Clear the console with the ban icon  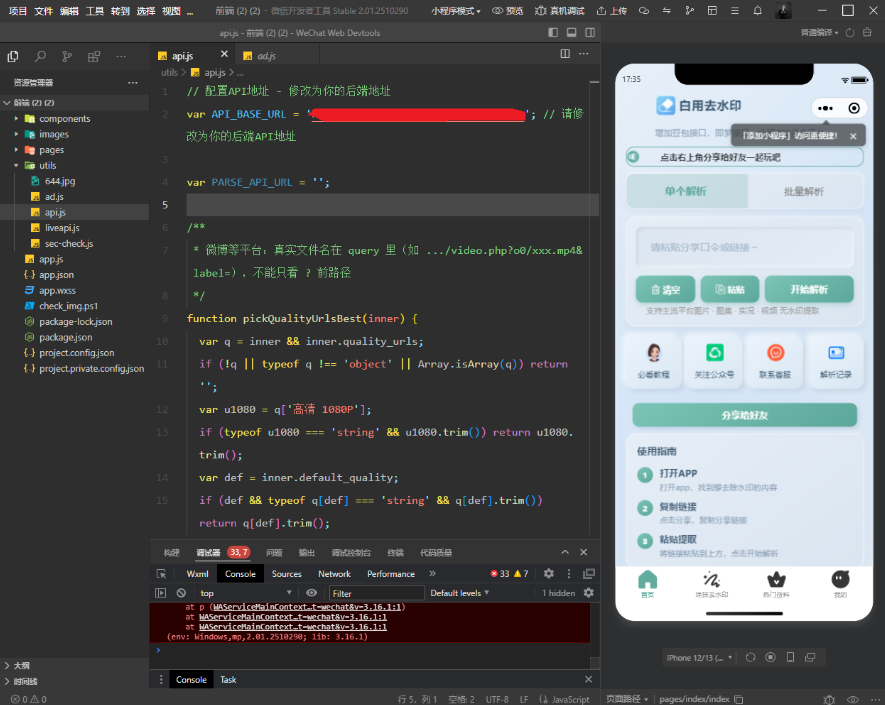[181, 593]
